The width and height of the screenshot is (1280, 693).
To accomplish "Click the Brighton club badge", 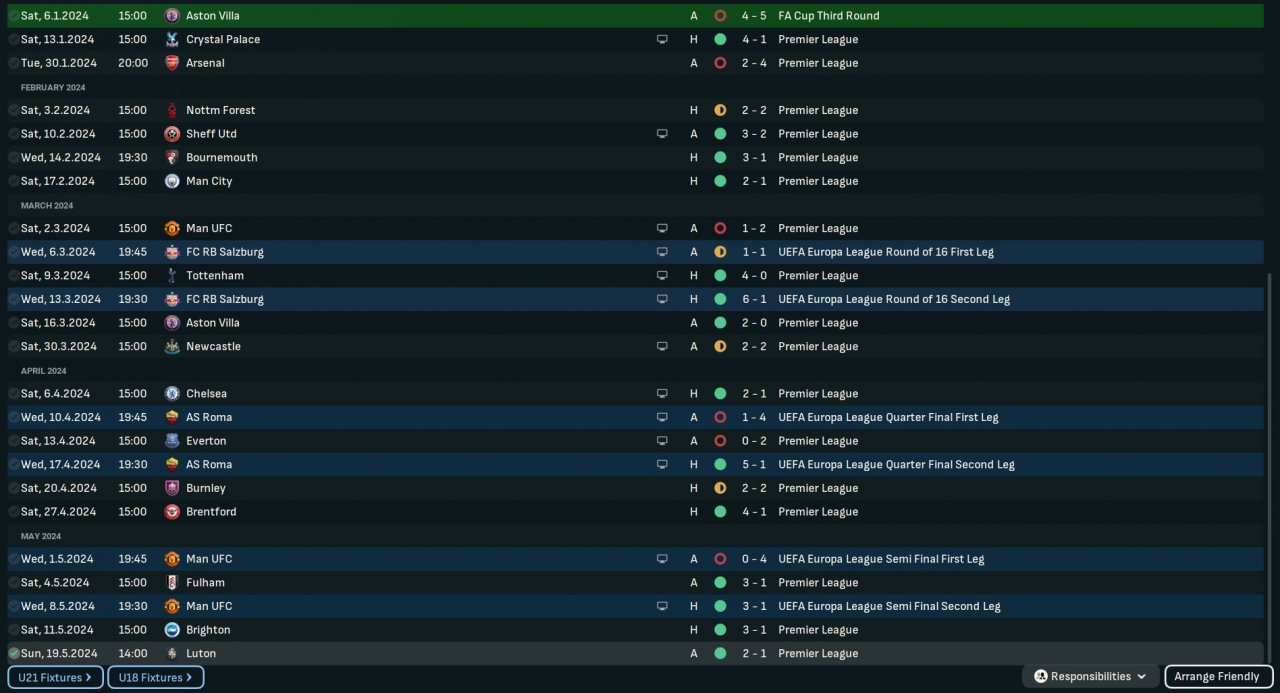I will pos(172,630).
